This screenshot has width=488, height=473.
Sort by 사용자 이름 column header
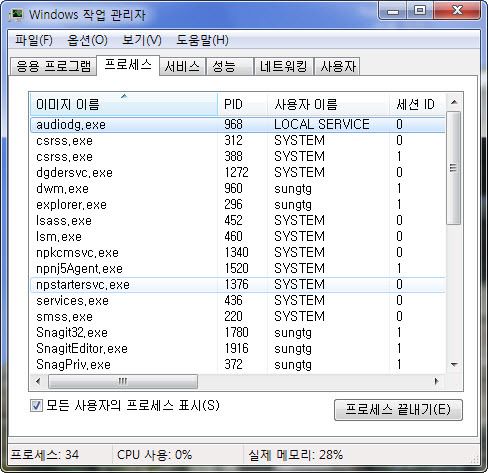pyautogui.click(x=328, y=105)
